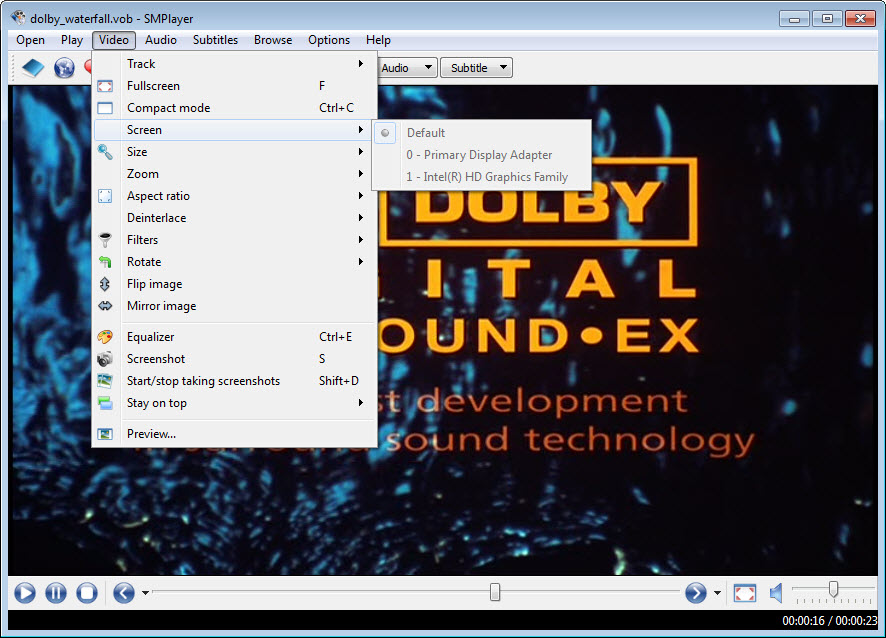Click the Preview menu icon
Screen dimensions: 886x638
click(105, 434)
